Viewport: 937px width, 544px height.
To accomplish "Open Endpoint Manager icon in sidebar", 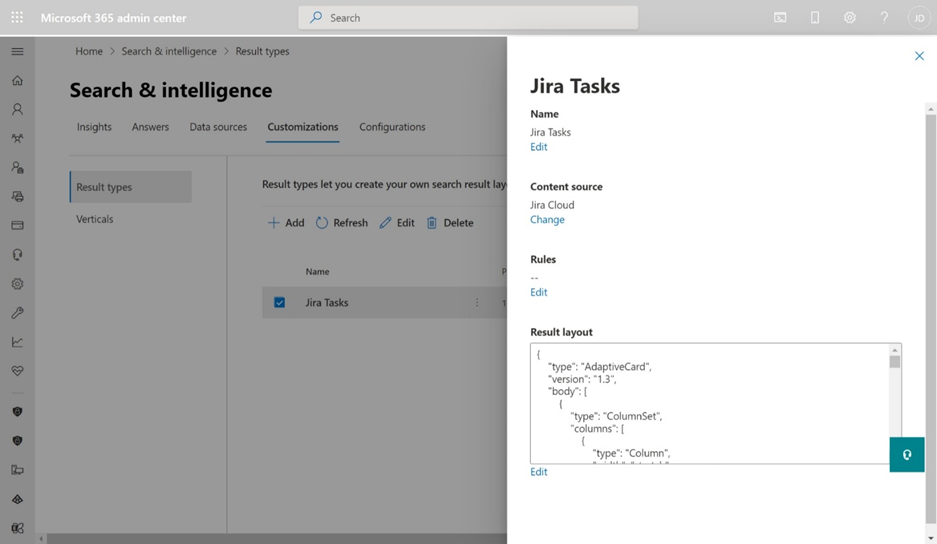I will 17,470.
